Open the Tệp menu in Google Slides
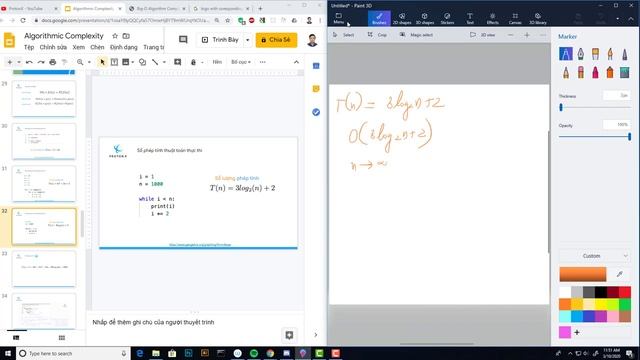This screenshot has width=640, height=360. 29,47
